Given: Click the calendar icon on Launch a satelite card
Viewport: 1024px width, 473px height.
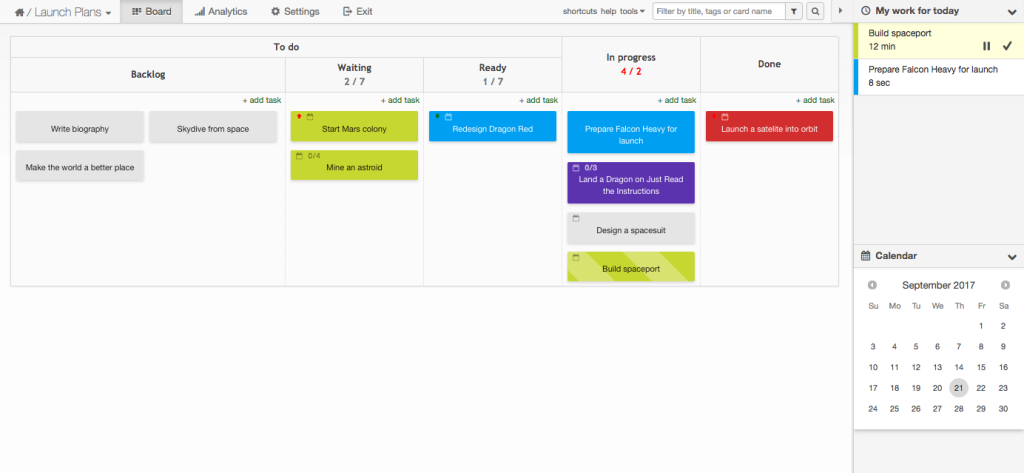Looking at the screenshot, I should 725,116.
